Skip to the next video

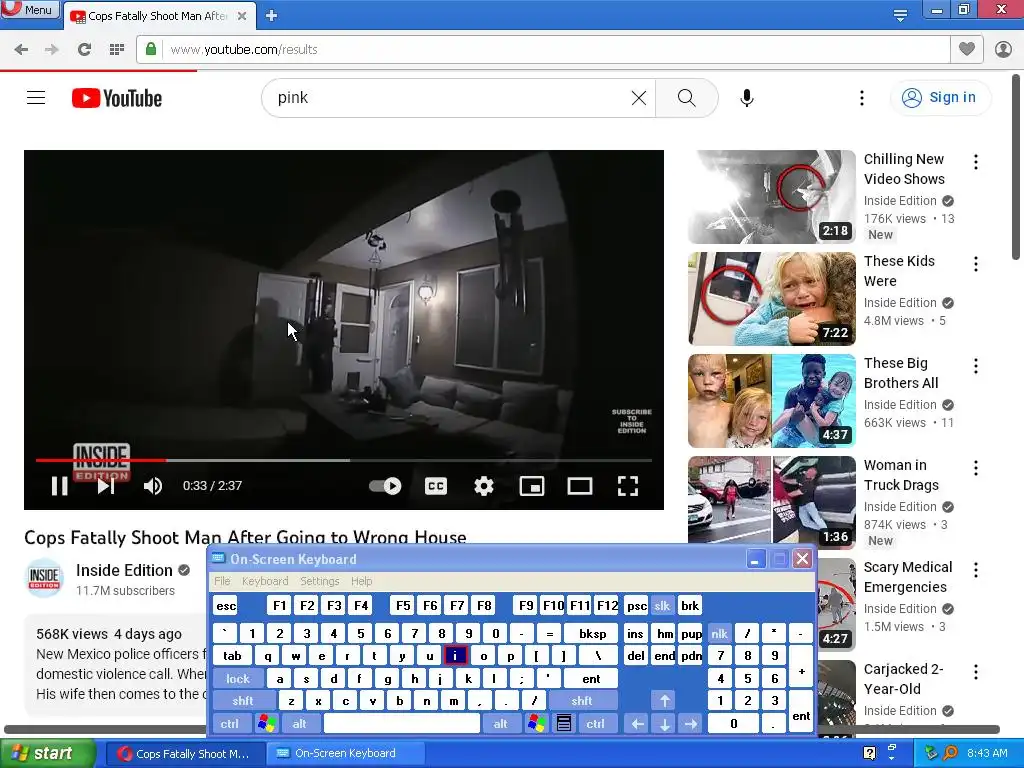point(106,486)
